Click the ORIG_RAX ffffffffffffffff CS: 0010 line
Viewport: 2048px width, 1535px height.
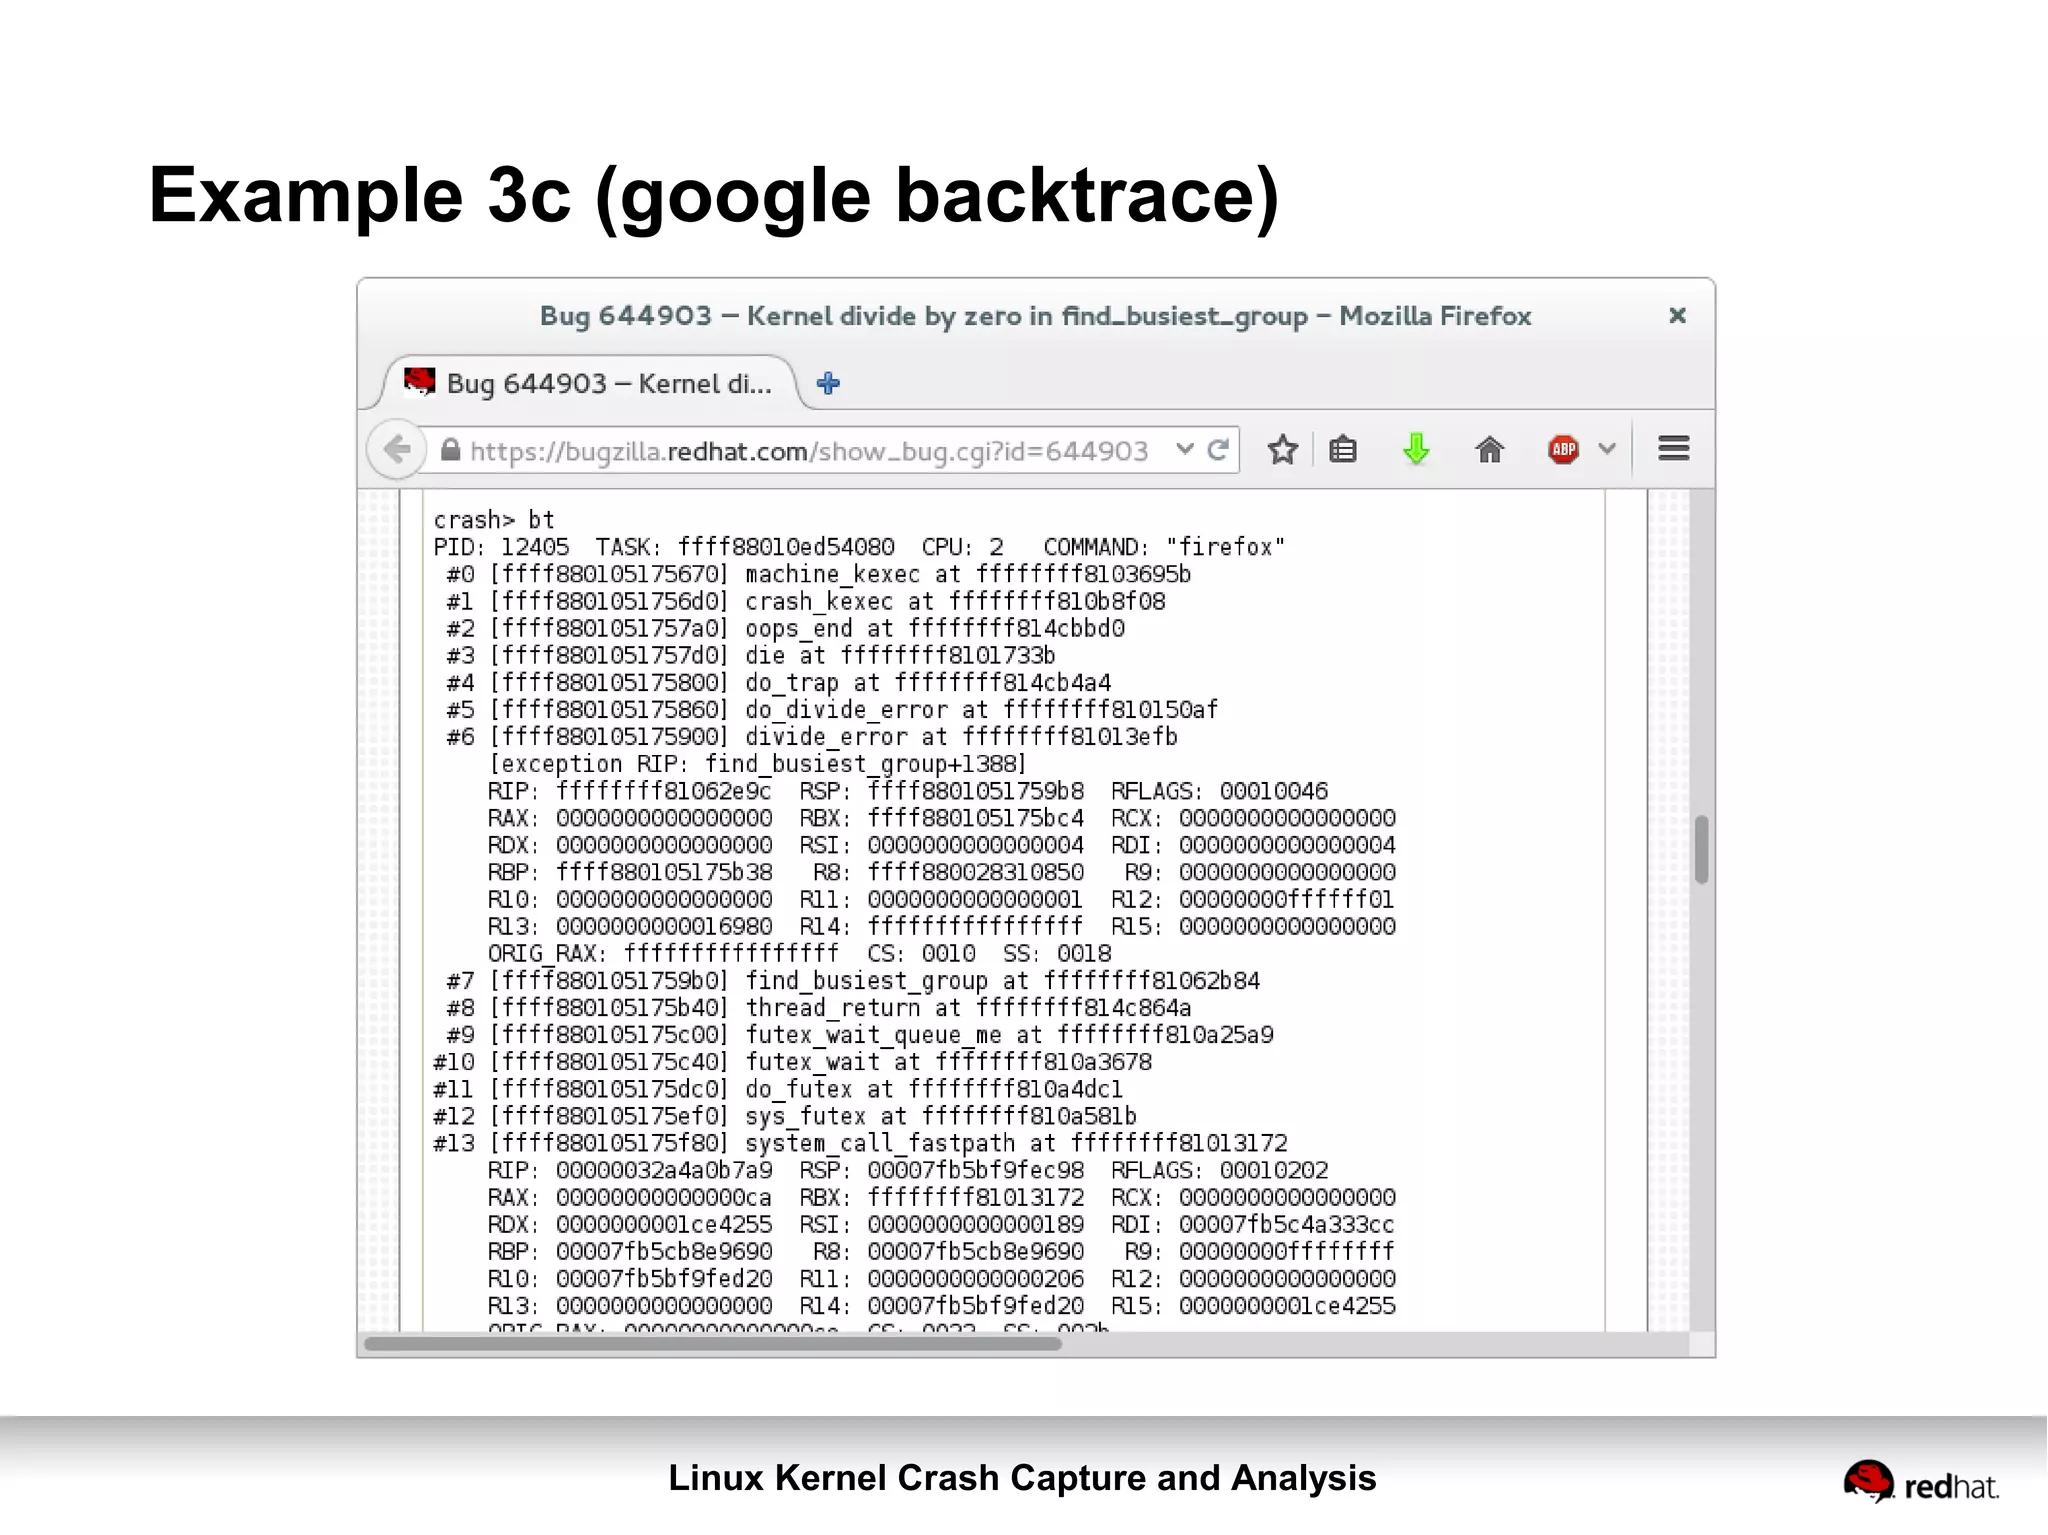point(800,954)
